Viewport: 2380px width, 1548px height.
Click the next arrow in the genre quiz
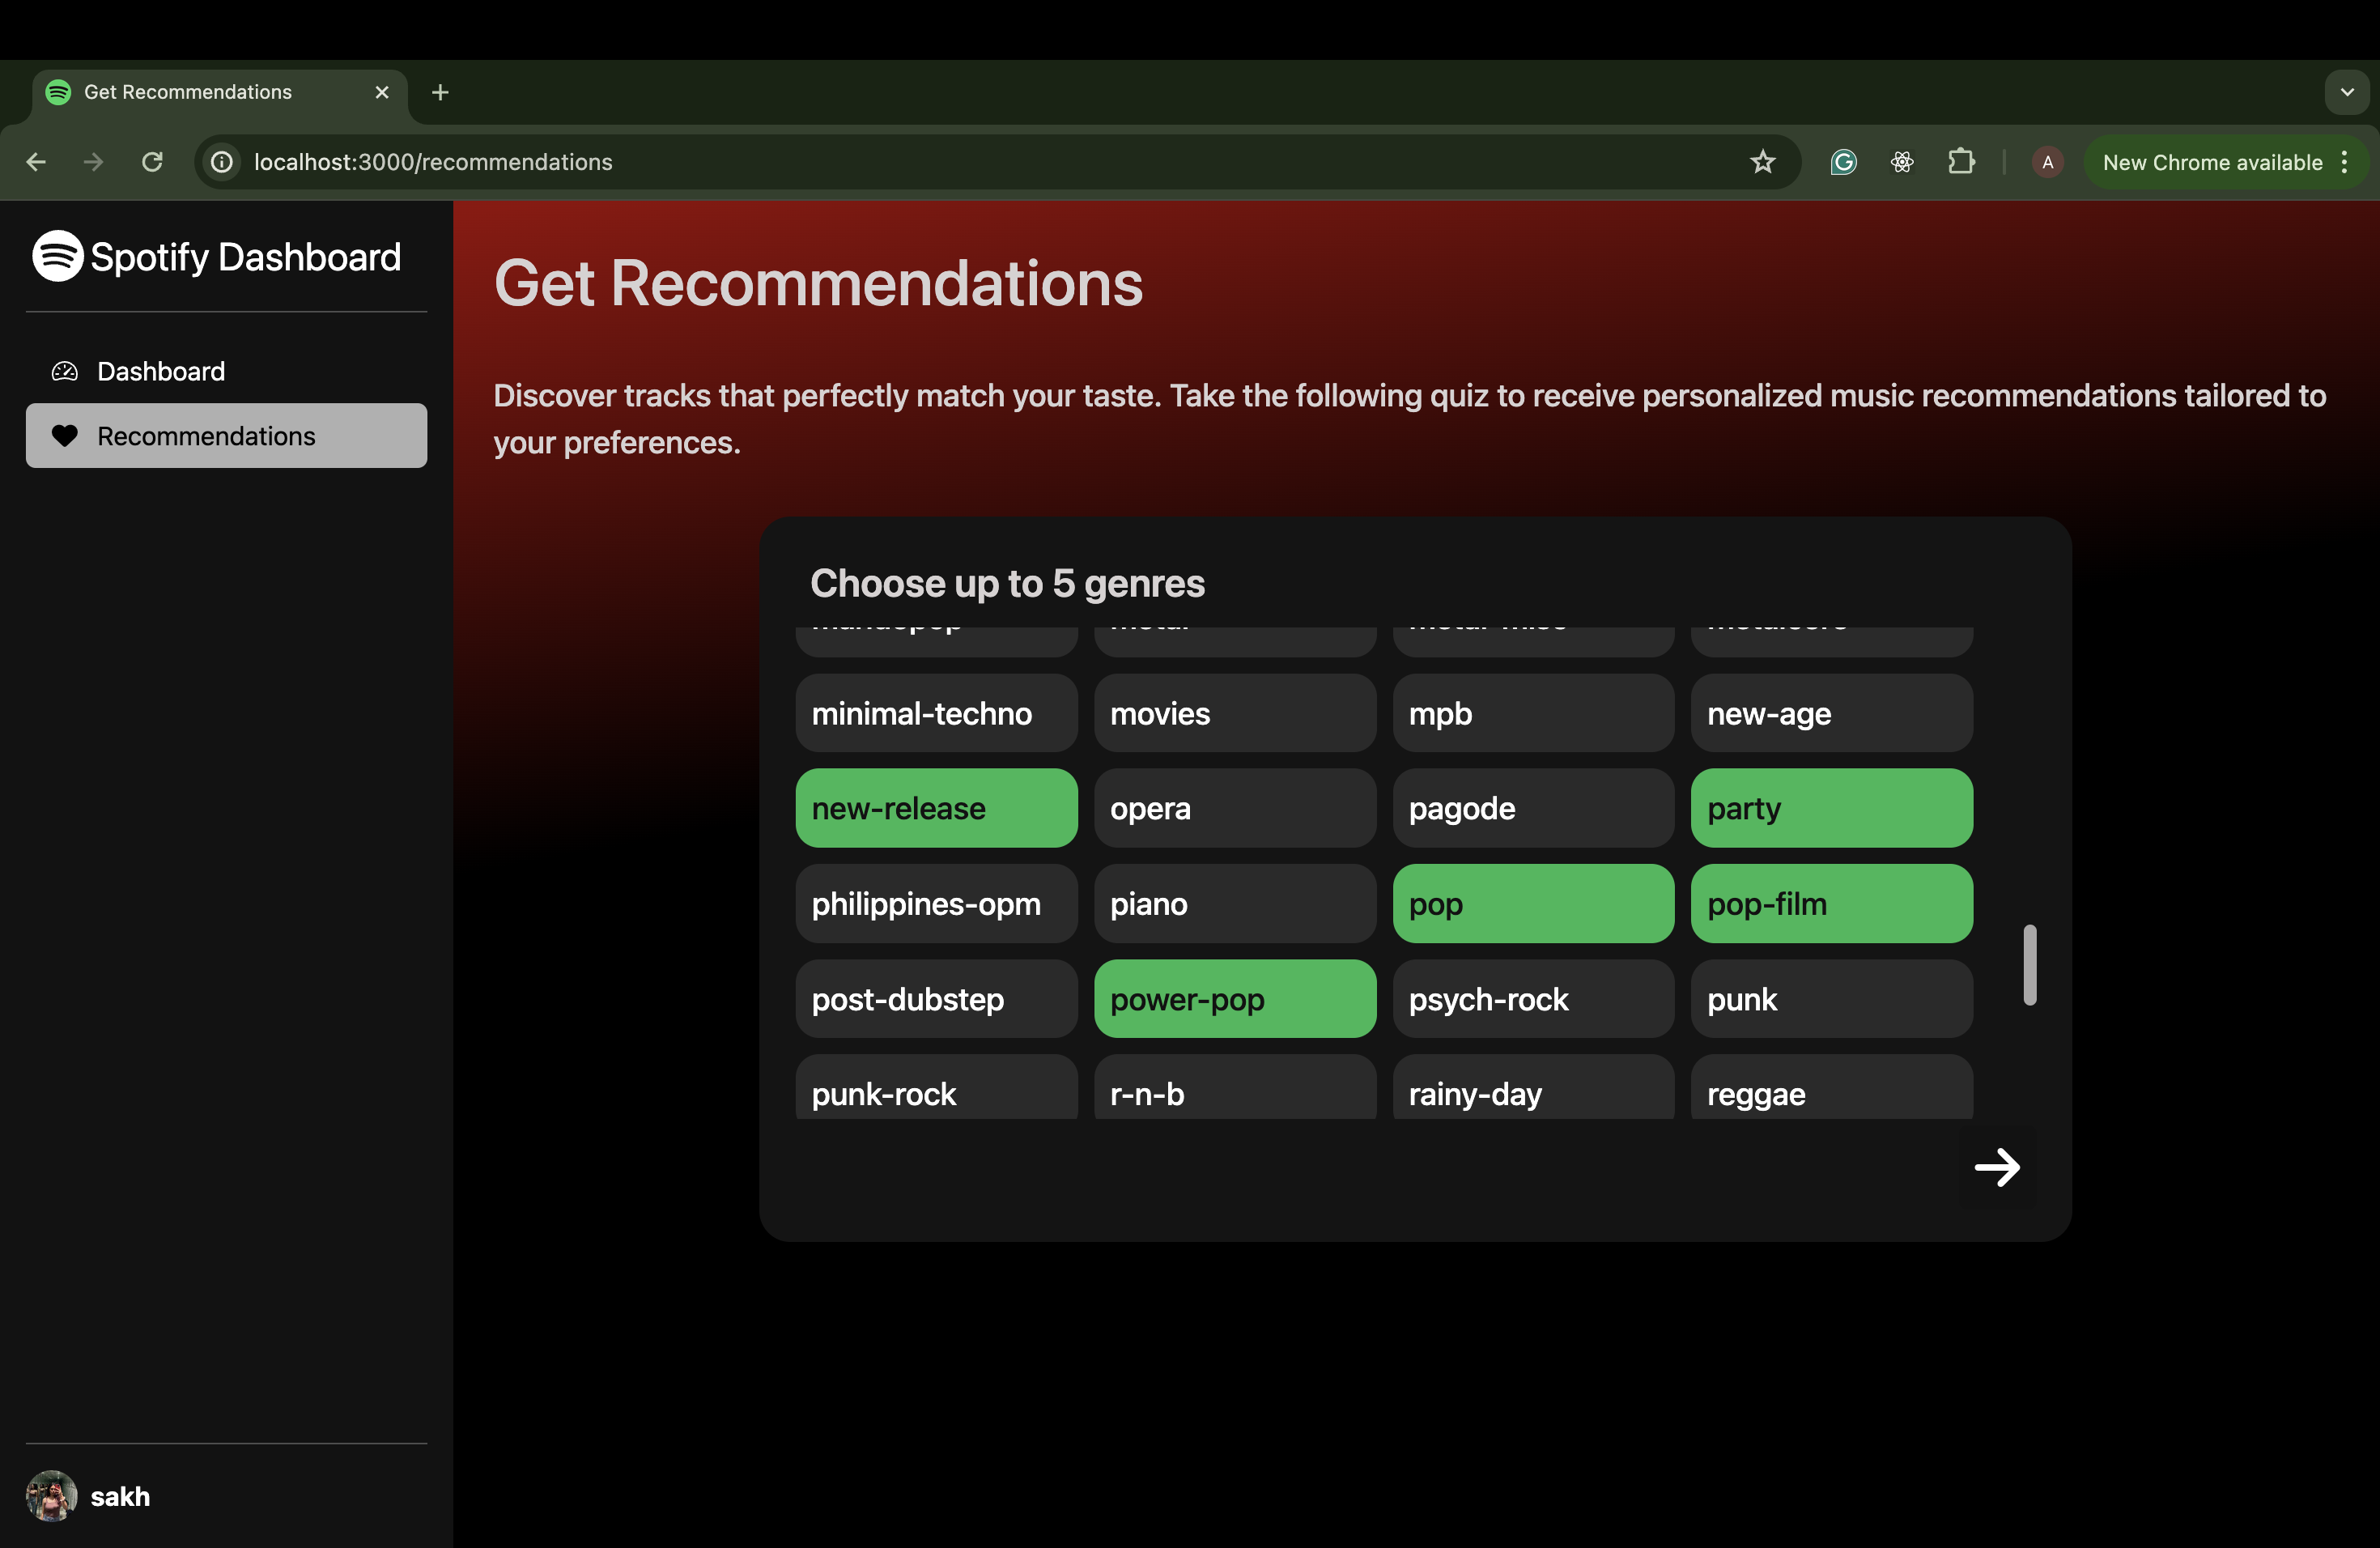(x=1996, y=1167)
